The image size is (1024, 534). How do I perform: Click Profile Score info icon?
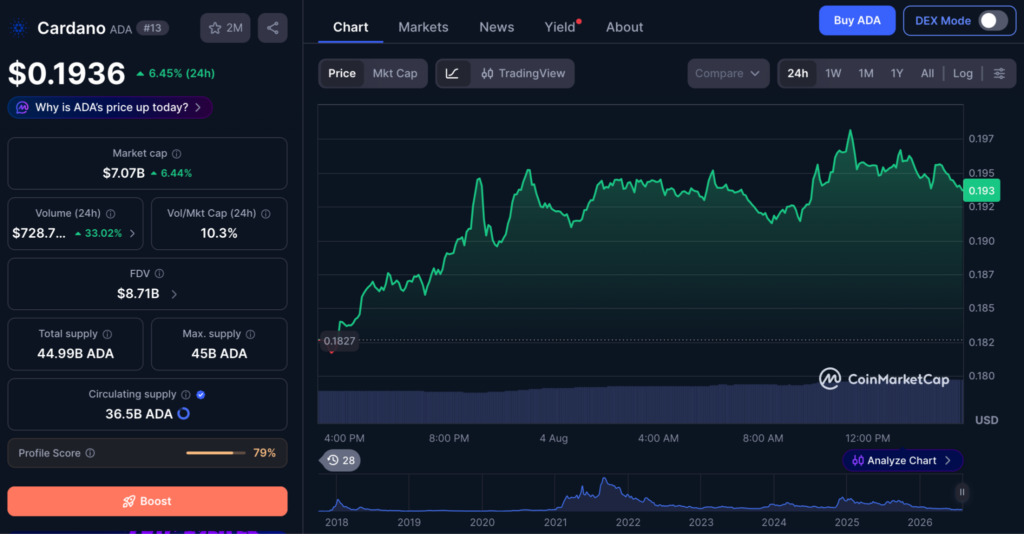[90, 453]
